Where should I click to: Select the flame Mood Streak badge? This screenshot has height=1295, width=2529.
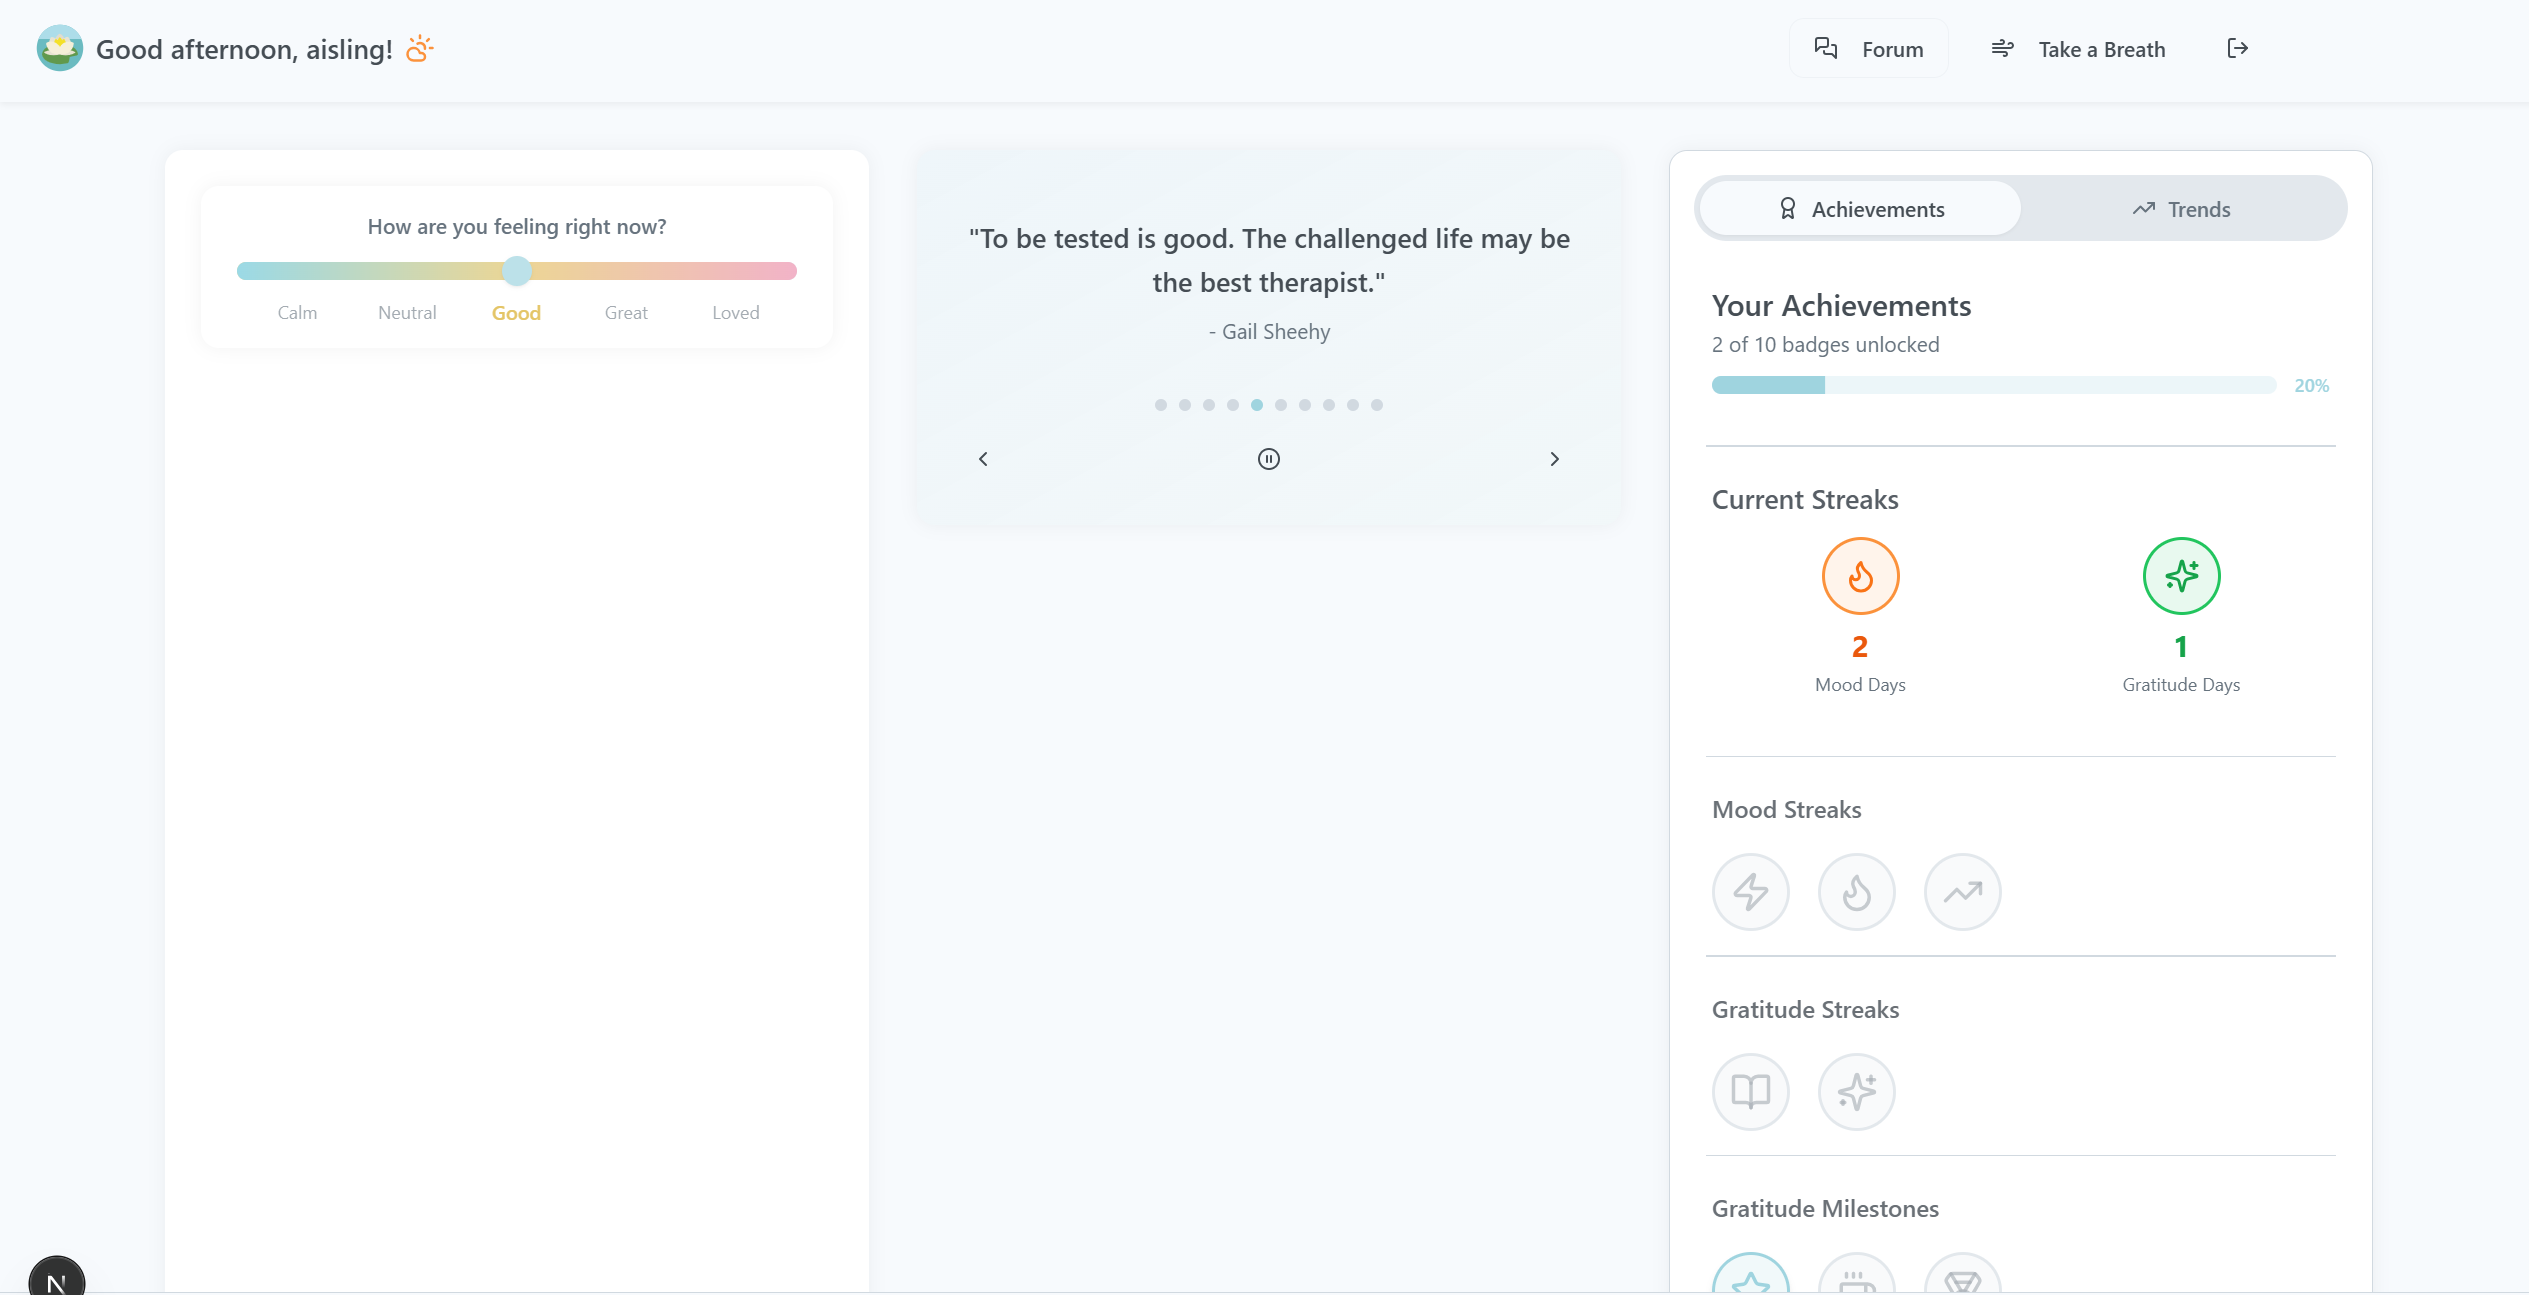(x=1856, y=891)
